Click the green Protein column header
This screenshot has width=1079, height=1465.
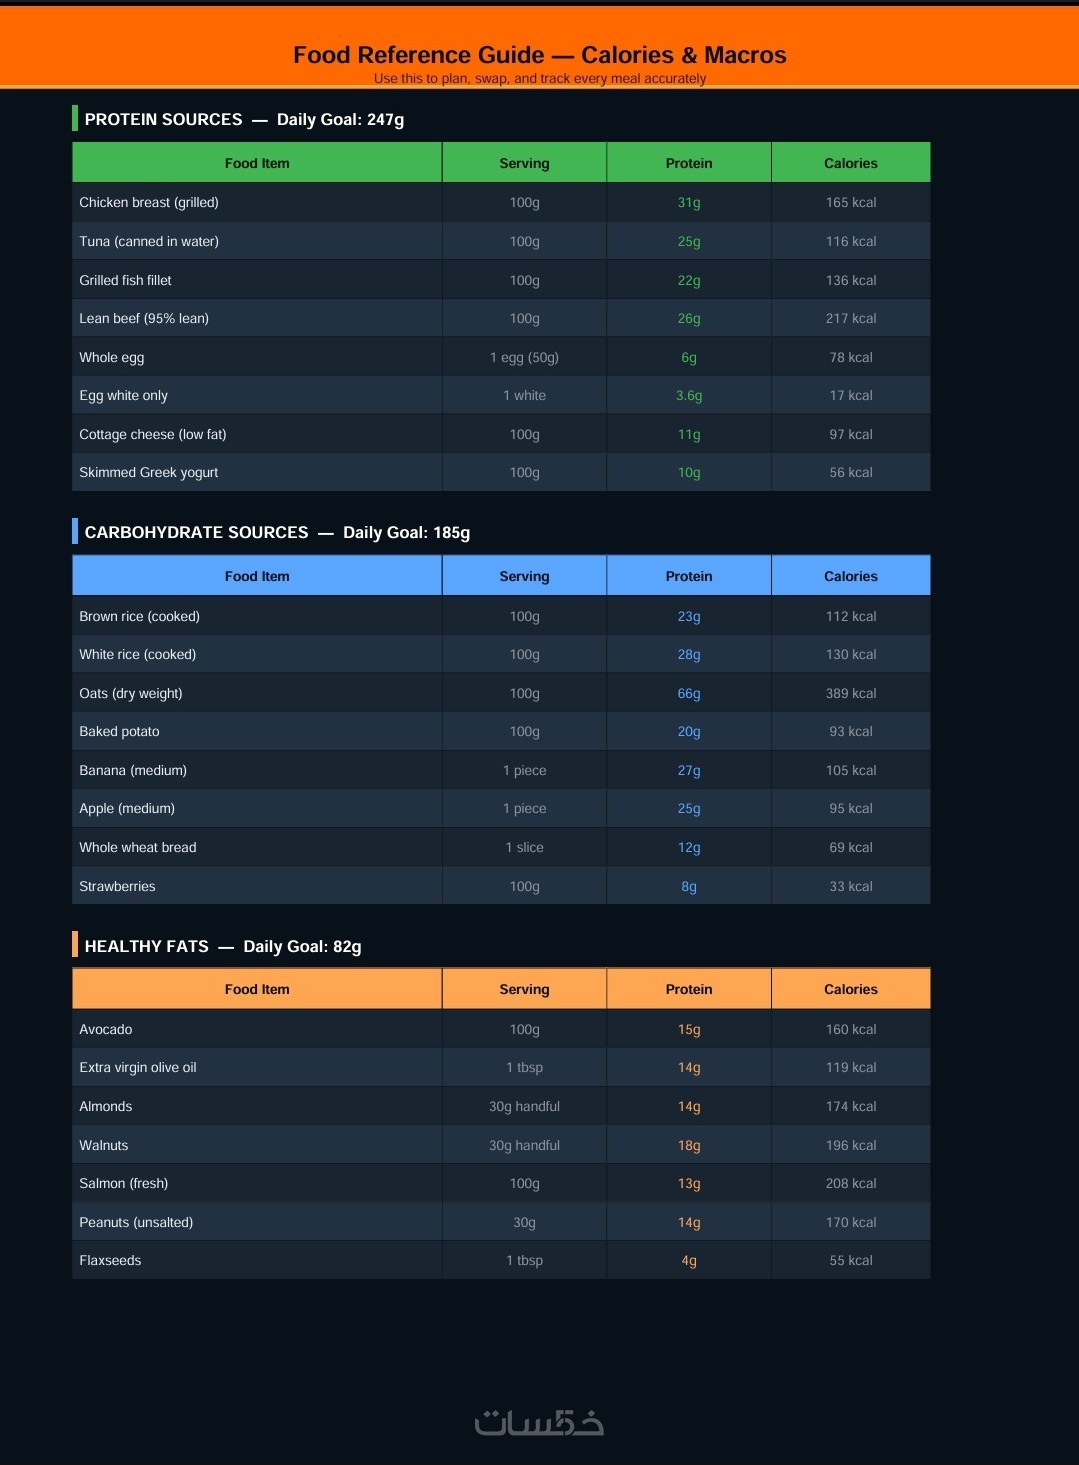(689, 163)
